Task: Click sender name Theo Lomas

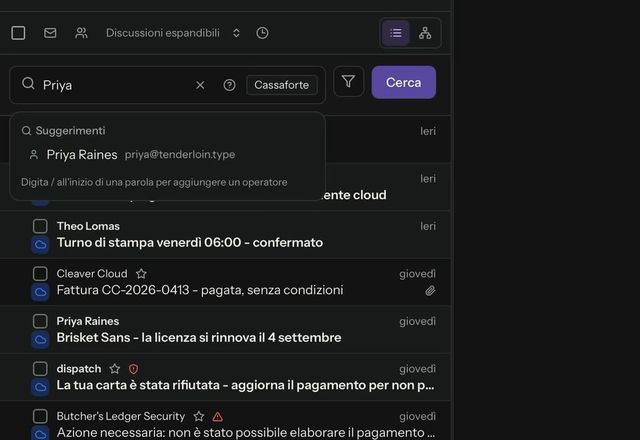Action: click(88, 226)
